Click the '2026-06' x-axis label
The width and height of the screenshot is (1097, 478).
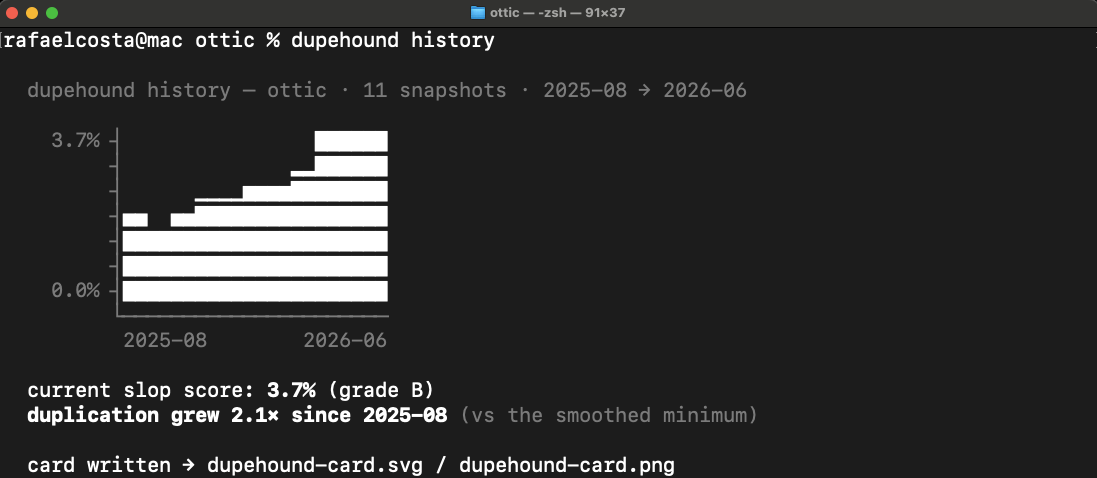pos(345,340)
